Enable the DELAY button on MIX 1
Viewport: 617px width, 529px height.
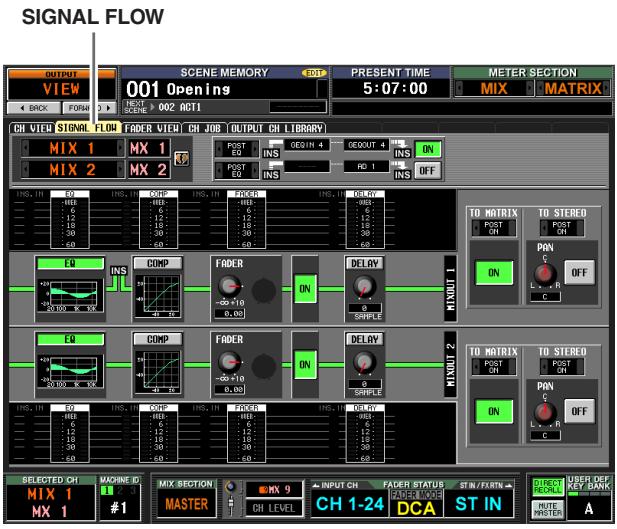(365, 263)
